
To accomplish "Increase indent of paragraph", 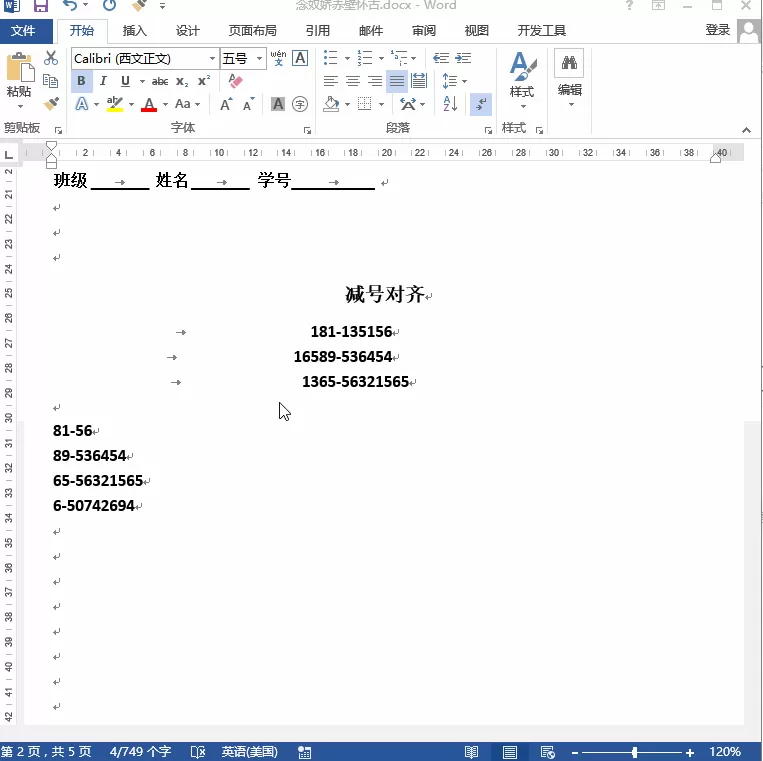I will tap(463, 58).
